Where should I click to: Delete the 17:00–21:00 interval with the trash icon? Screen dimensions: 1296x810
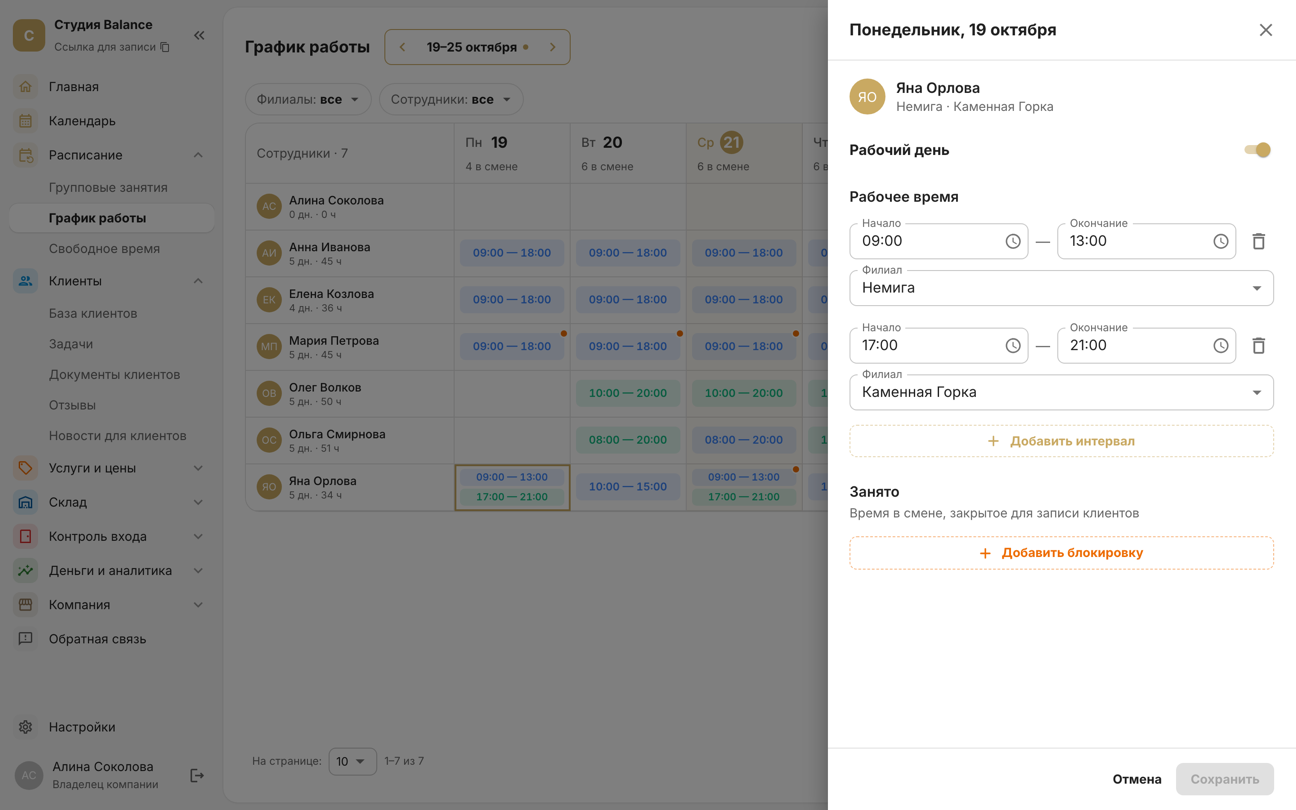coord(1259,346)
